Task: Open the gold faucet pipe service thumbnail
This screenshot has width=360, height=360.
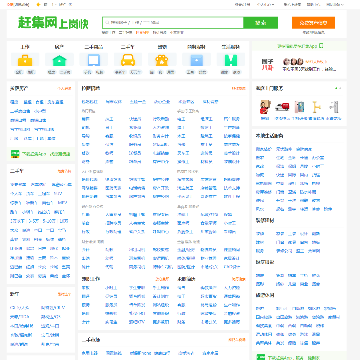Action: click(316, 107)
